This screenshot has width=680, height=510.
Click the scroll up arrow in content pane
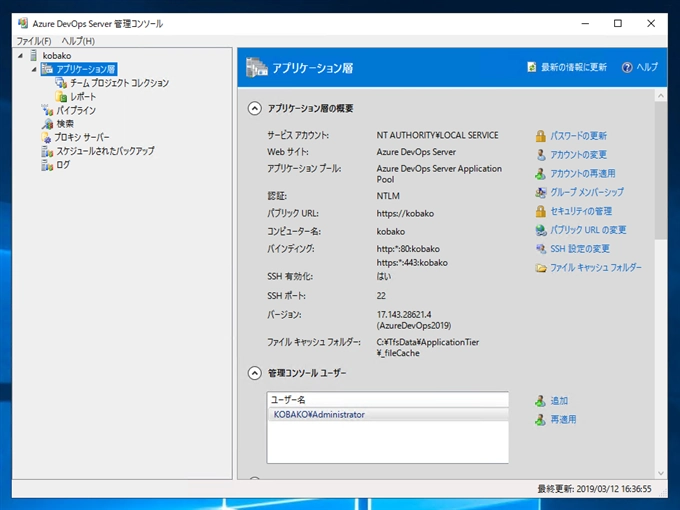[x=660, y=96]
